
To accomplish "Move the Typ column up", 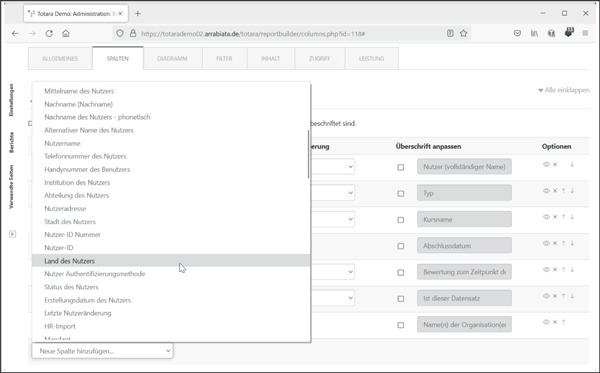I will click(x=564, y=191).
